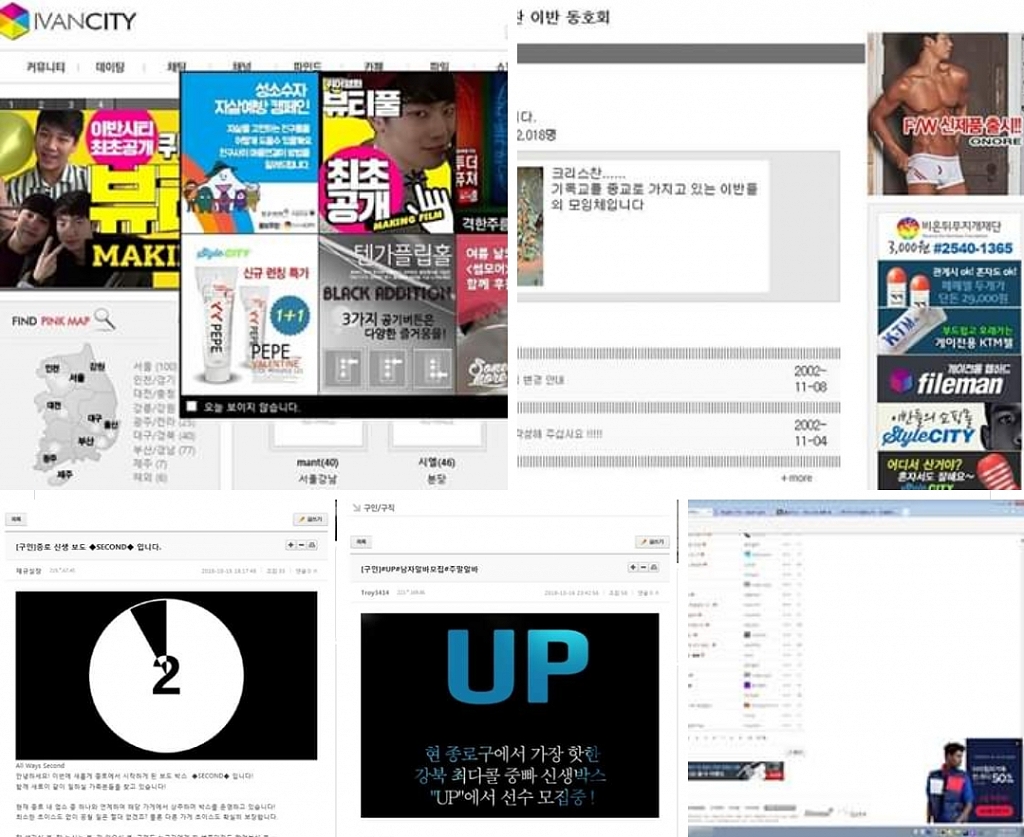The height and width of the screenshot is (837, 1024).
Task: Click the UP recruitment image
Action: point(510,715)
